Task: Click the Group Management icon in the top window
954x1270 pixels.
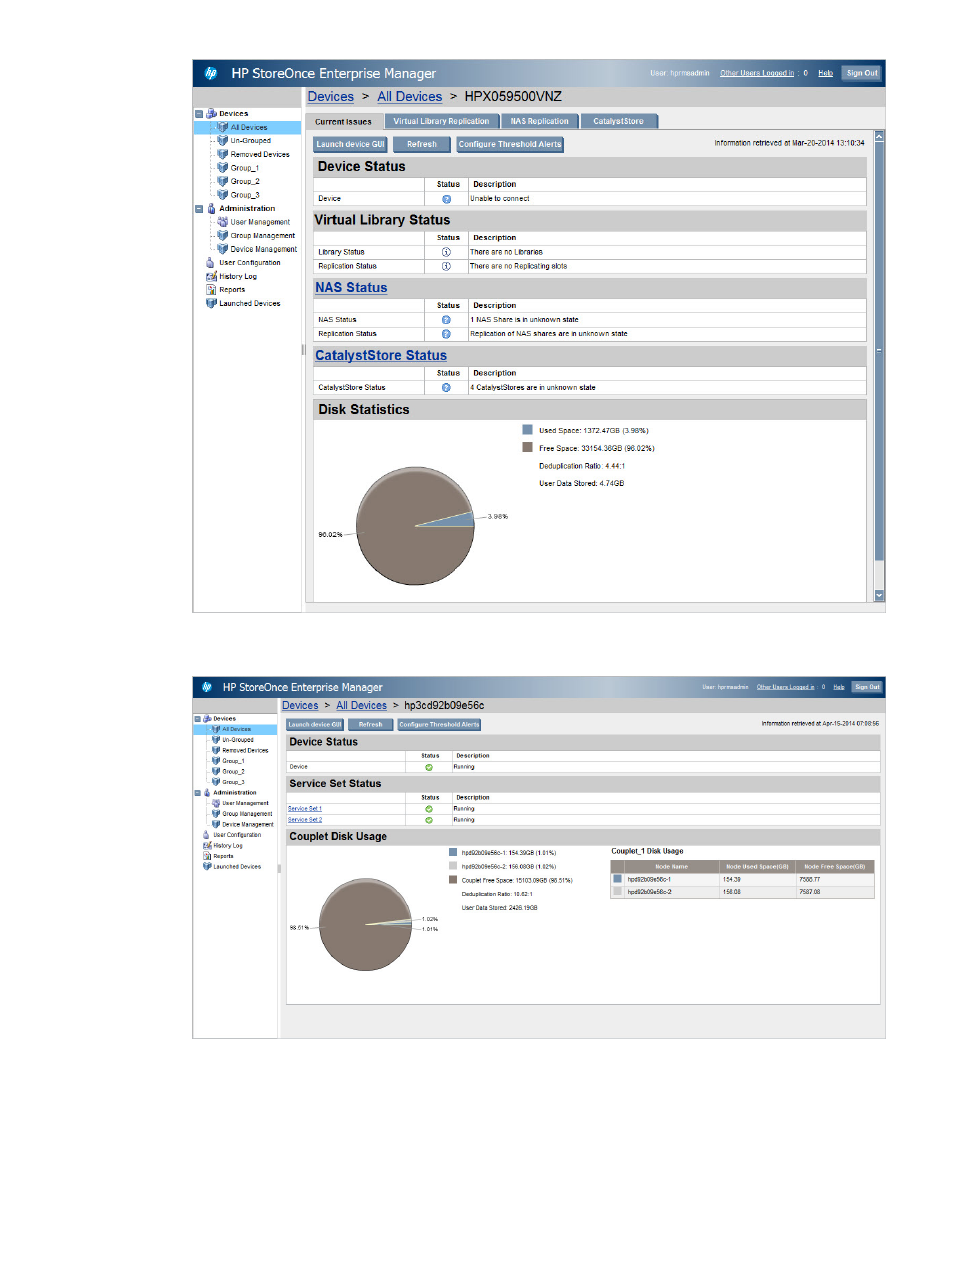Action: (x=223, y=235)
